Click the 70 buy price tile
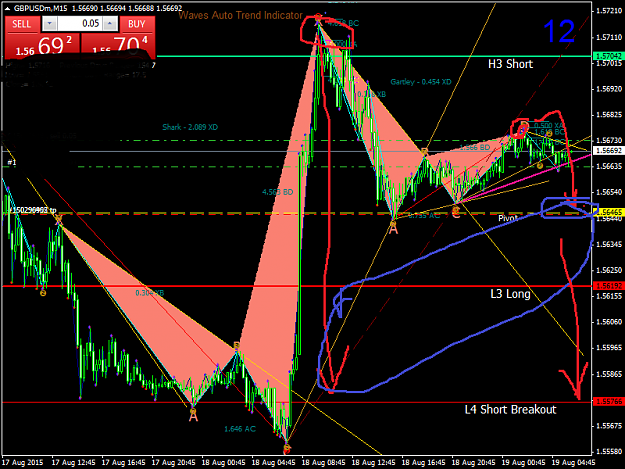 pos(118,45)
